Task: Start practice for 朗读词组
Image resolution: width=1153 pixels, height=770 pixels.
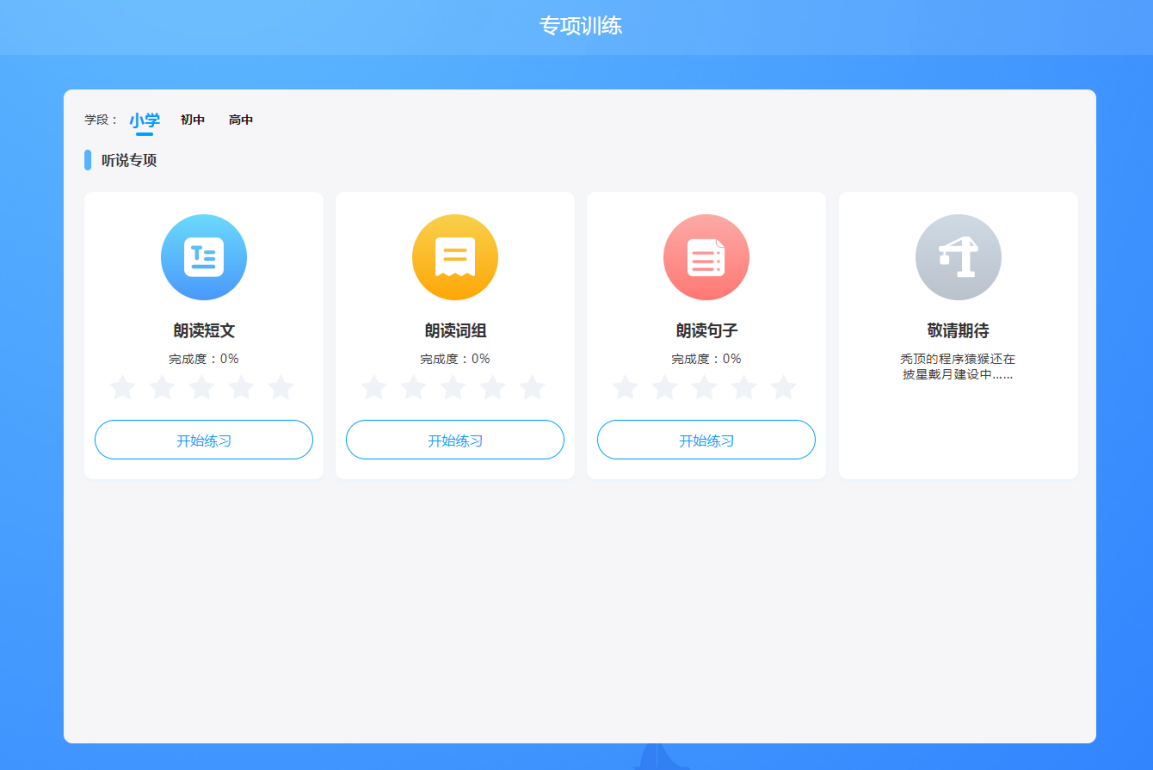Action: pyautogui.click(x=455, y=440)
